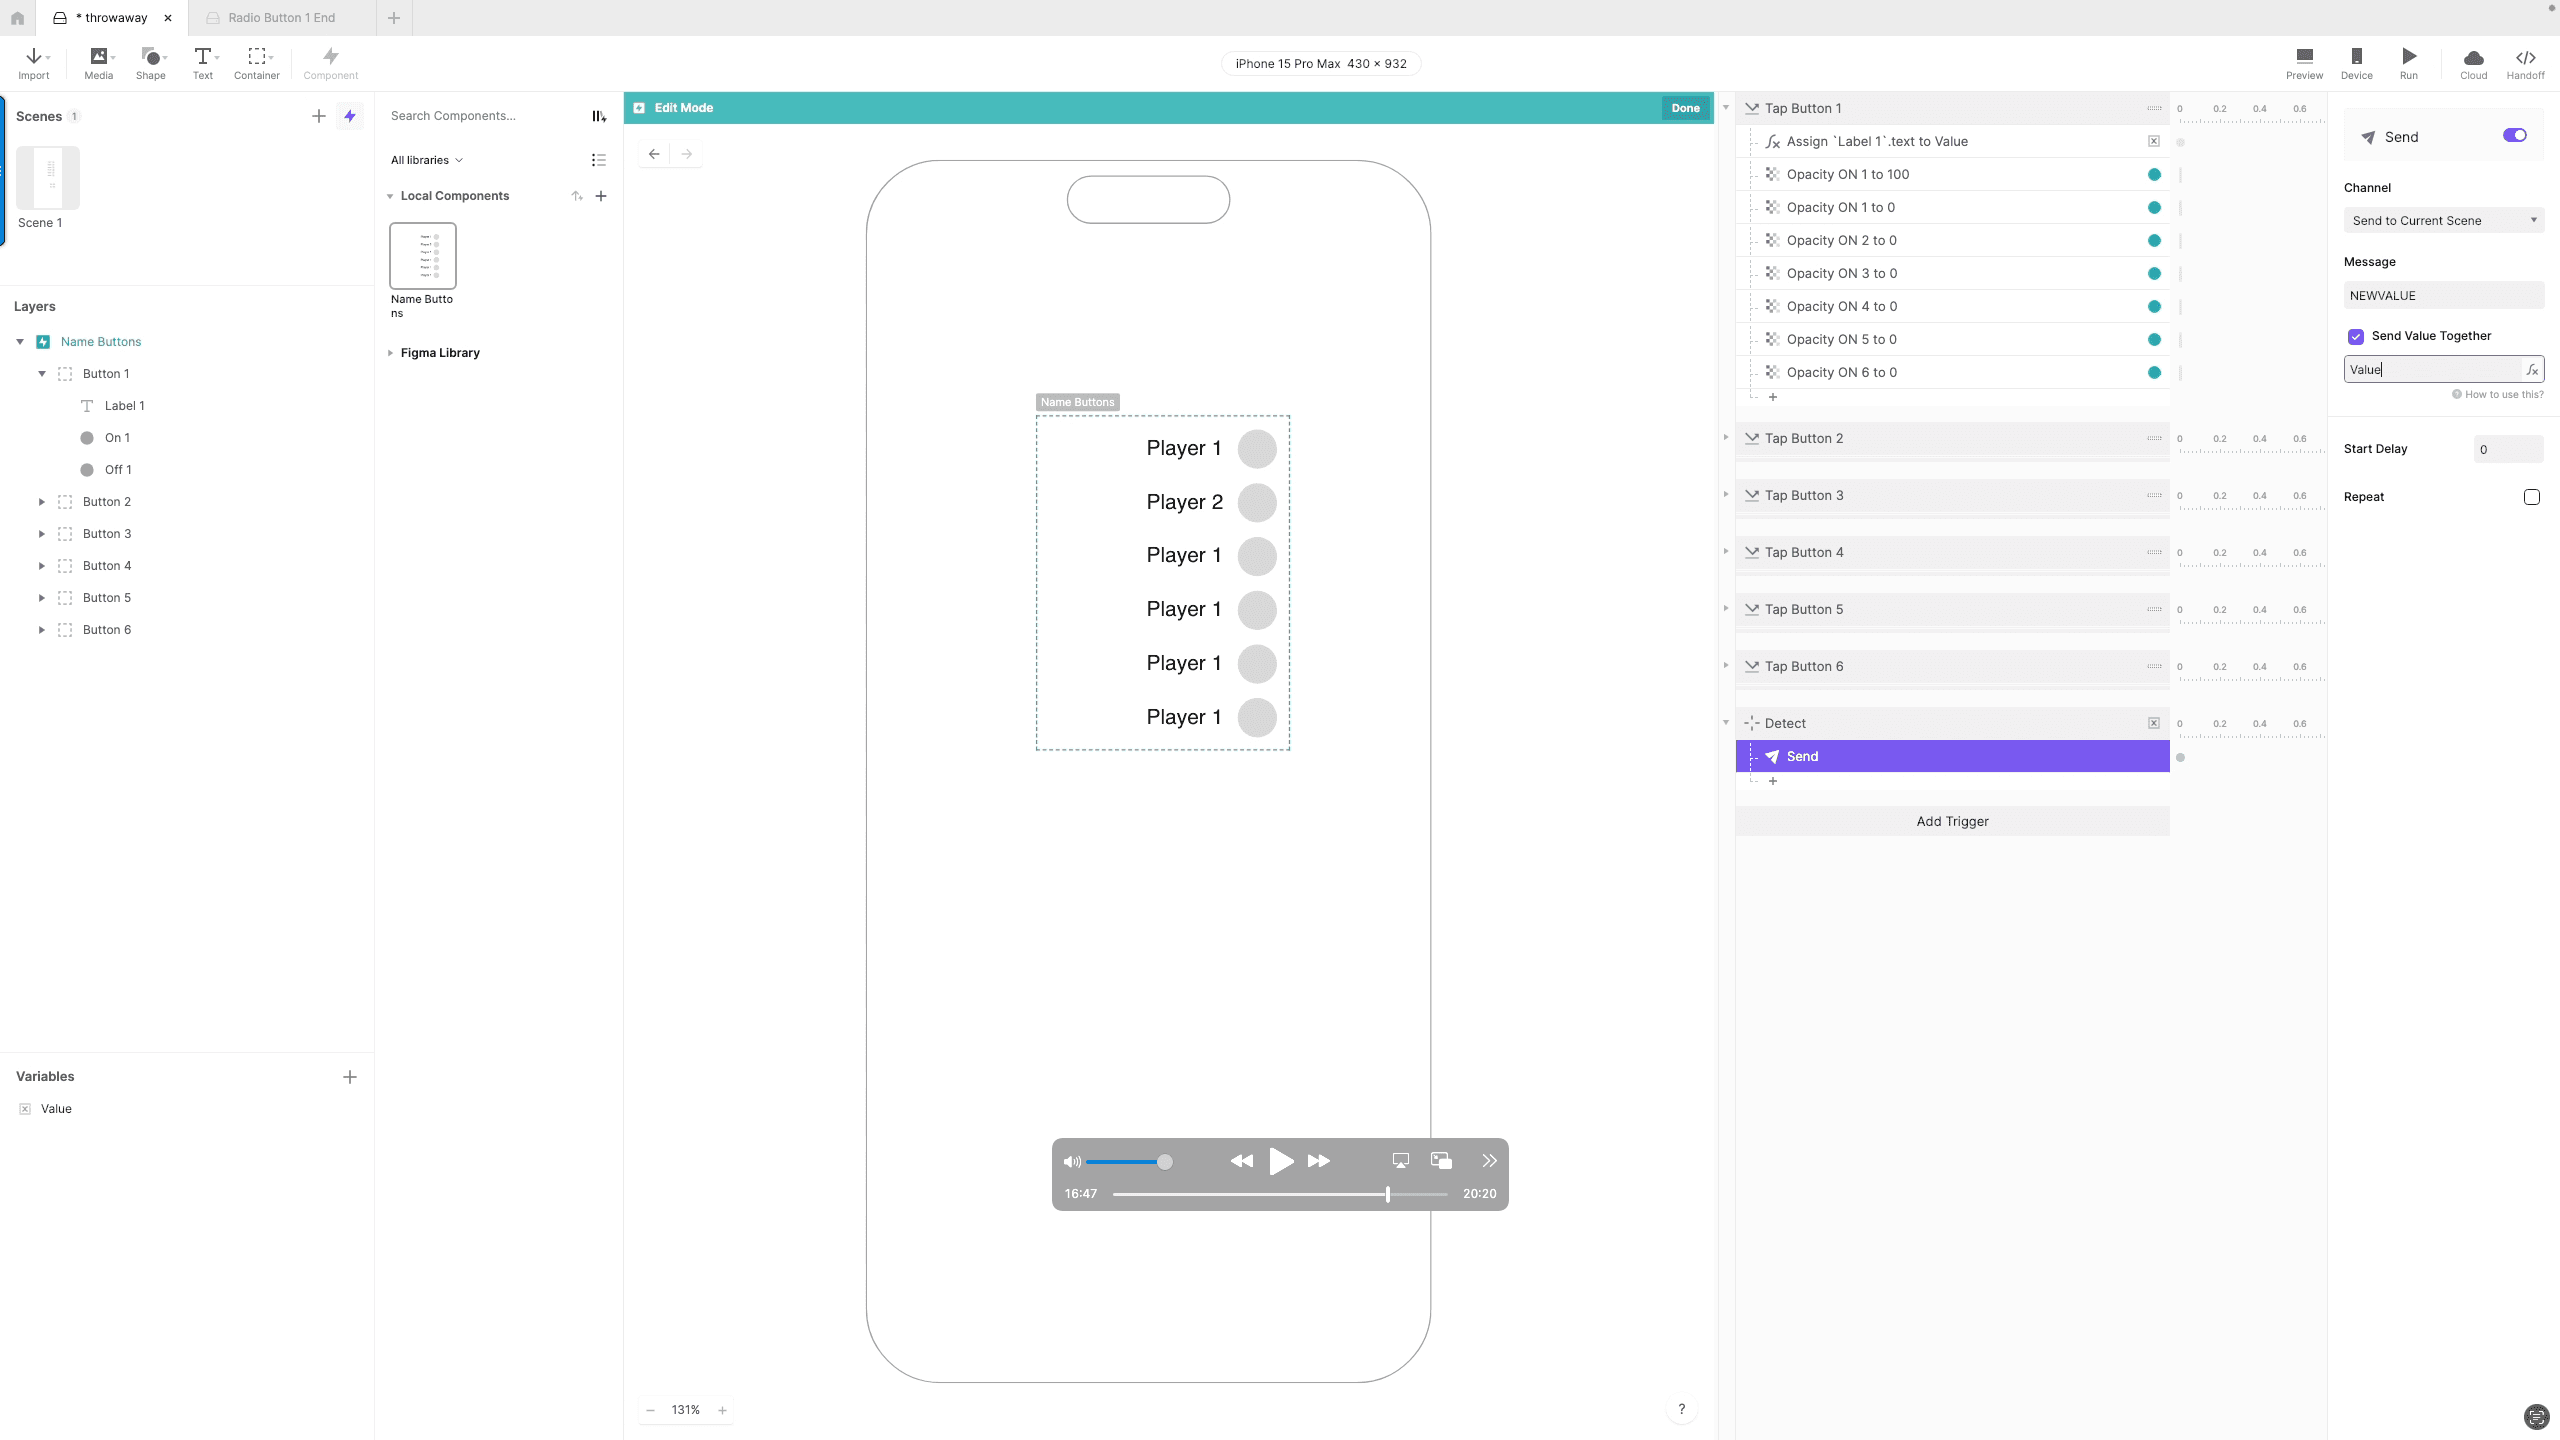Open the Channel dropdown showing Send to Current Scene
The width and height of the screenshot is (2560, 1440).
(2443, 220)
